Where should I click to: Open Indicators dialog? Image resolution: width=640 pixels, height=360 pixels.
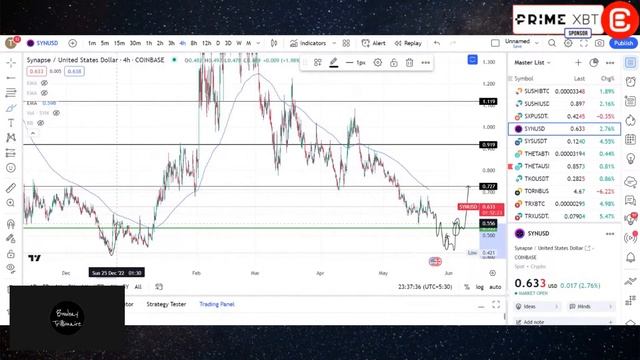point(308,43)
